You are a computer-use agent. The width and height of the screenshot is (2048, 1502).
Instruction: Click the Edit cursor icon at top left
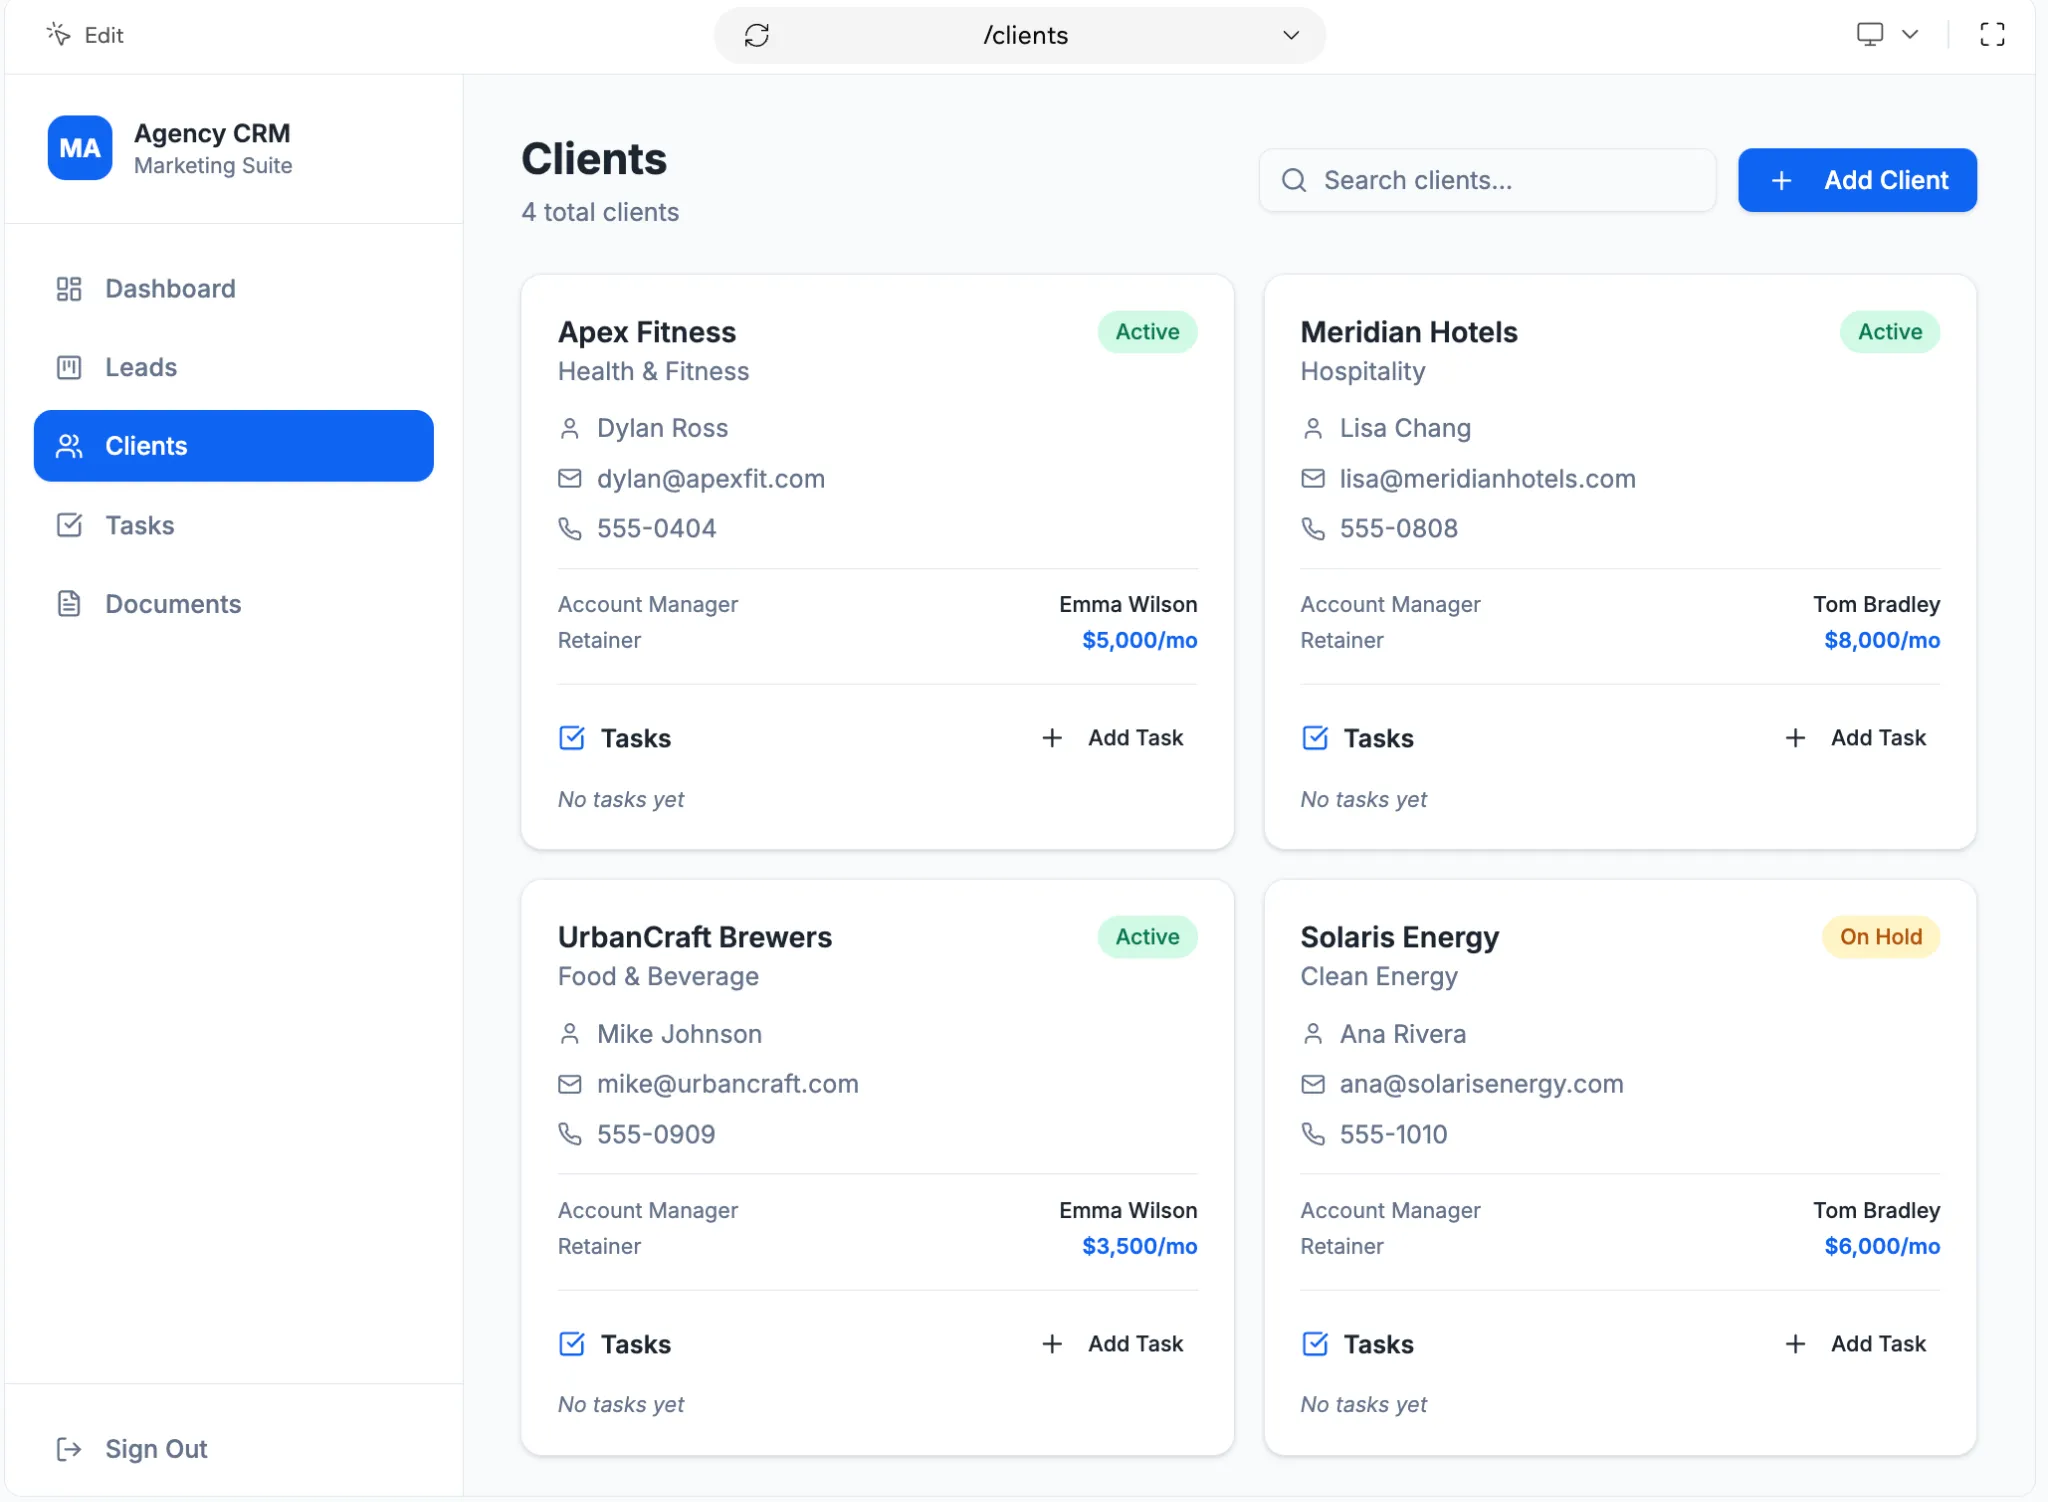59,35
